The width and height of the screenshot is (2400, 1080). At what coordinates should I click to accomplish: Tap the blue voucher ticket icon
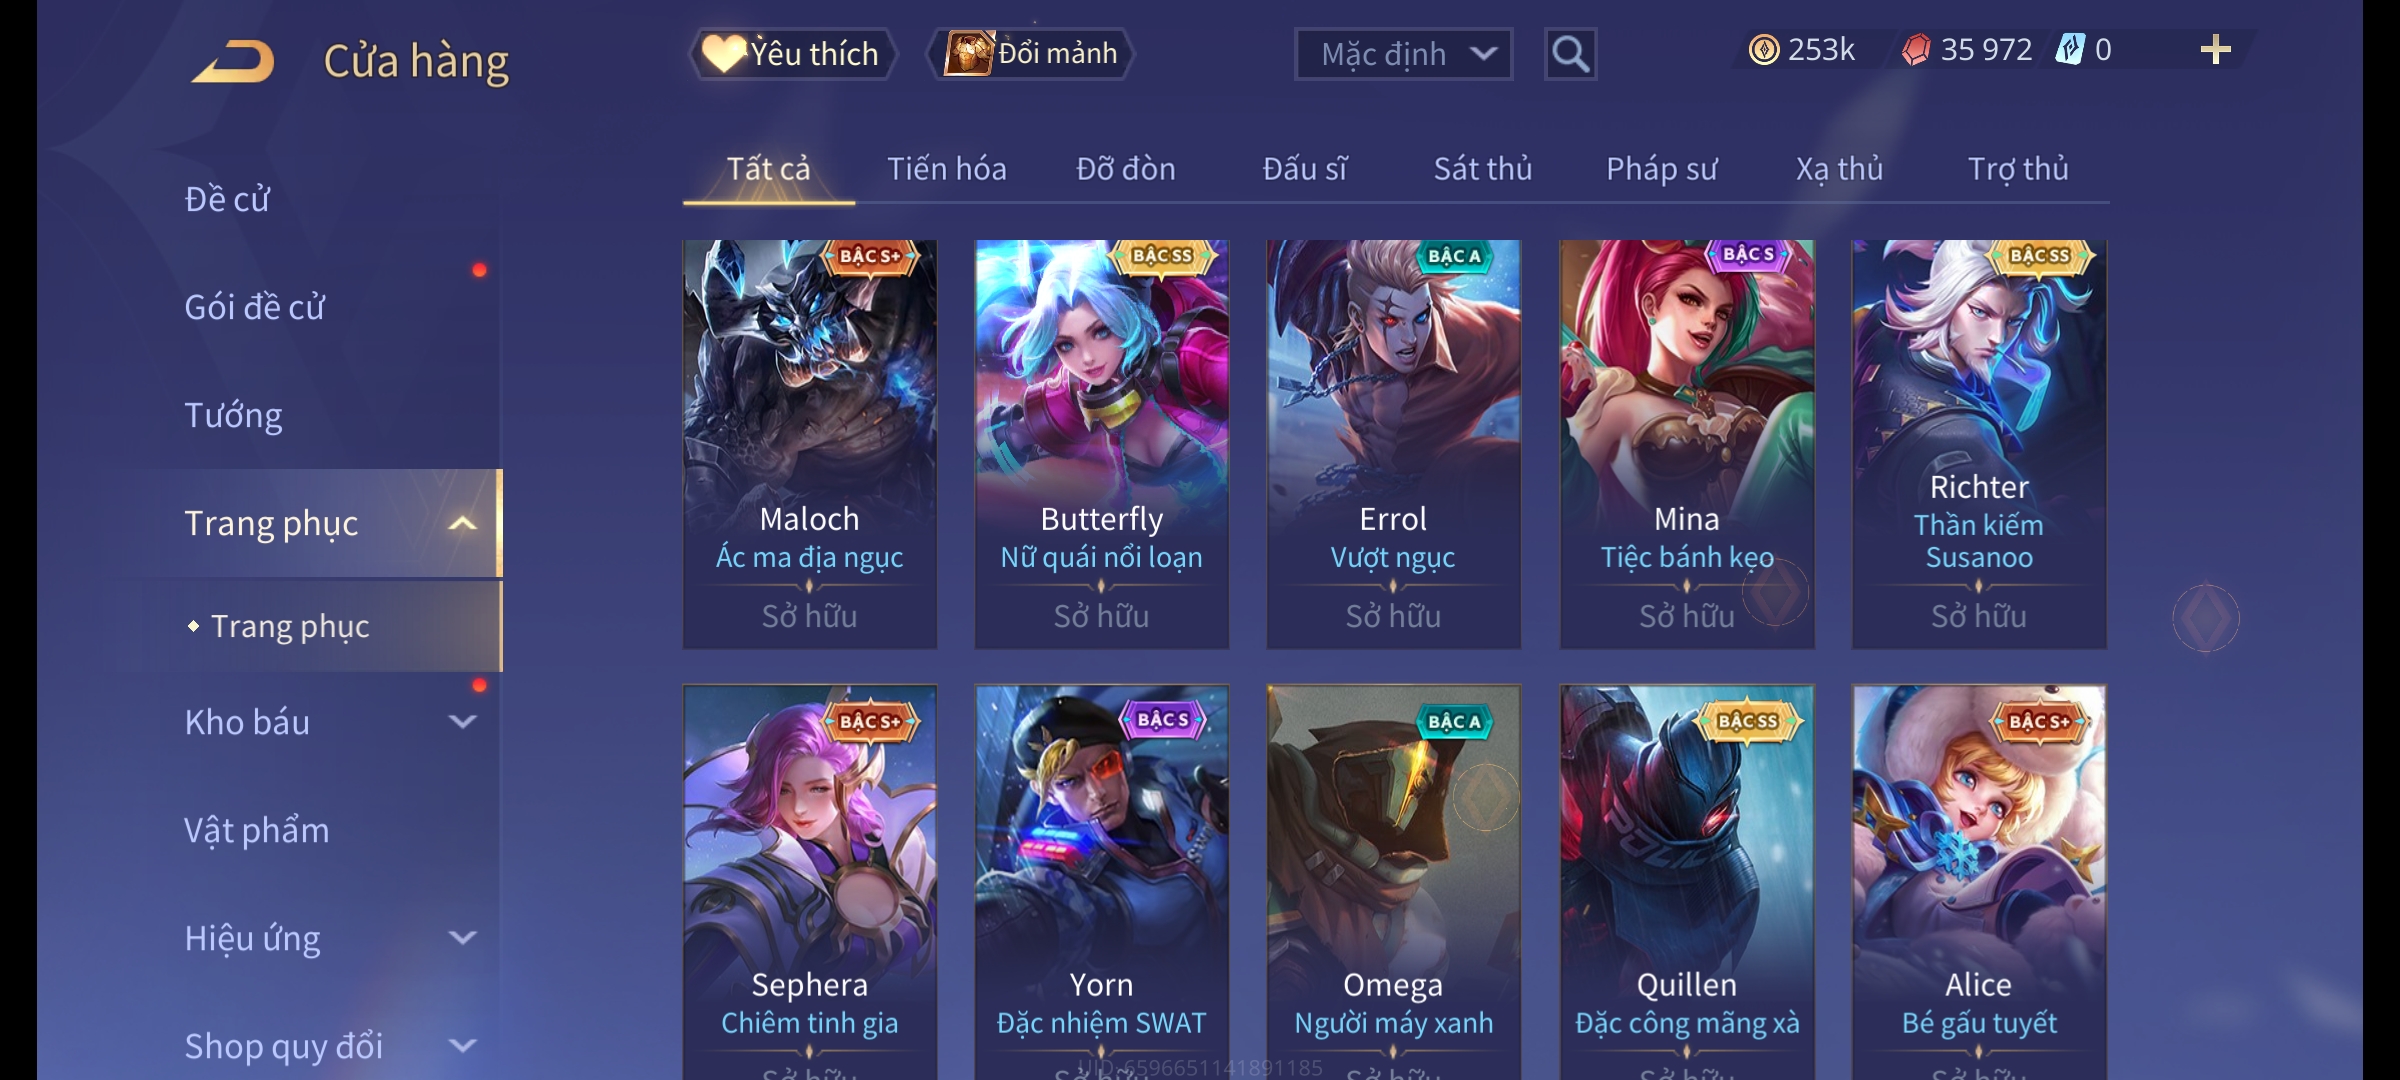[x=2069, y=50]
